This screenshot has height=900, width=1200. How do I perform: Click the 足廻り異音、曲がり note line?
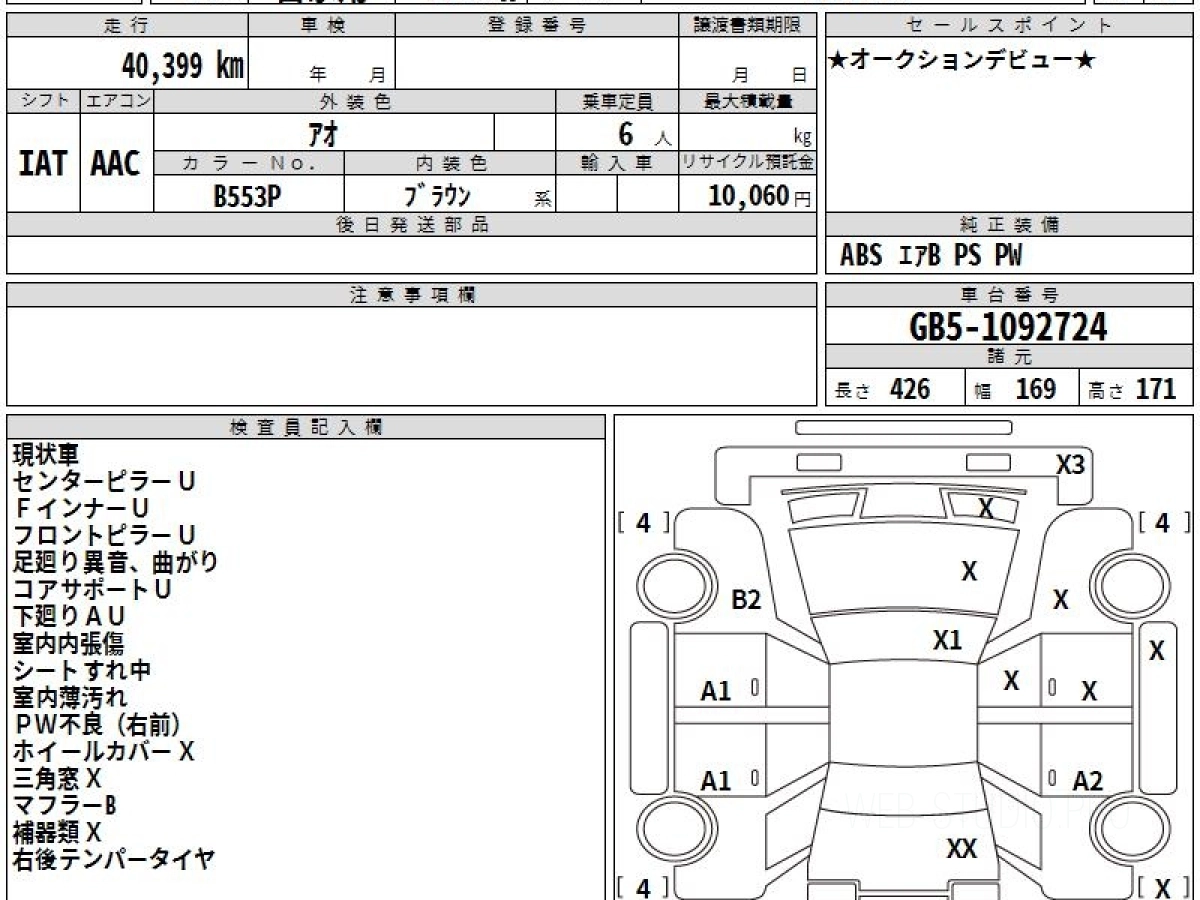tap(115, 563)
